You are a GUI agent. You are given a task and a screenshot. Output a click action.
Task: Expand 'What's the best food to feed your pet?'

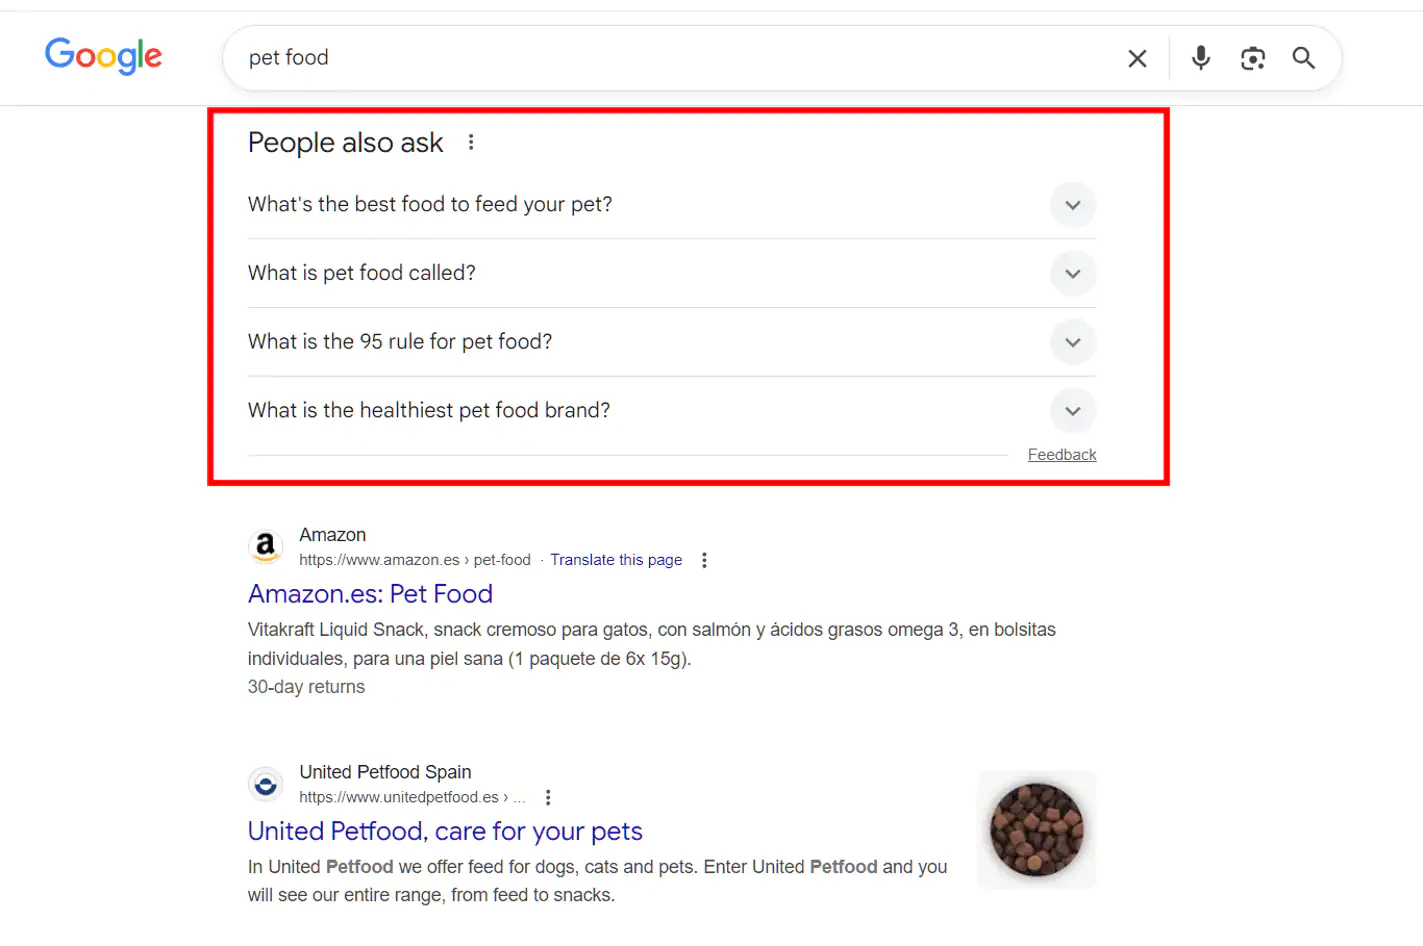pos(1073,205)
